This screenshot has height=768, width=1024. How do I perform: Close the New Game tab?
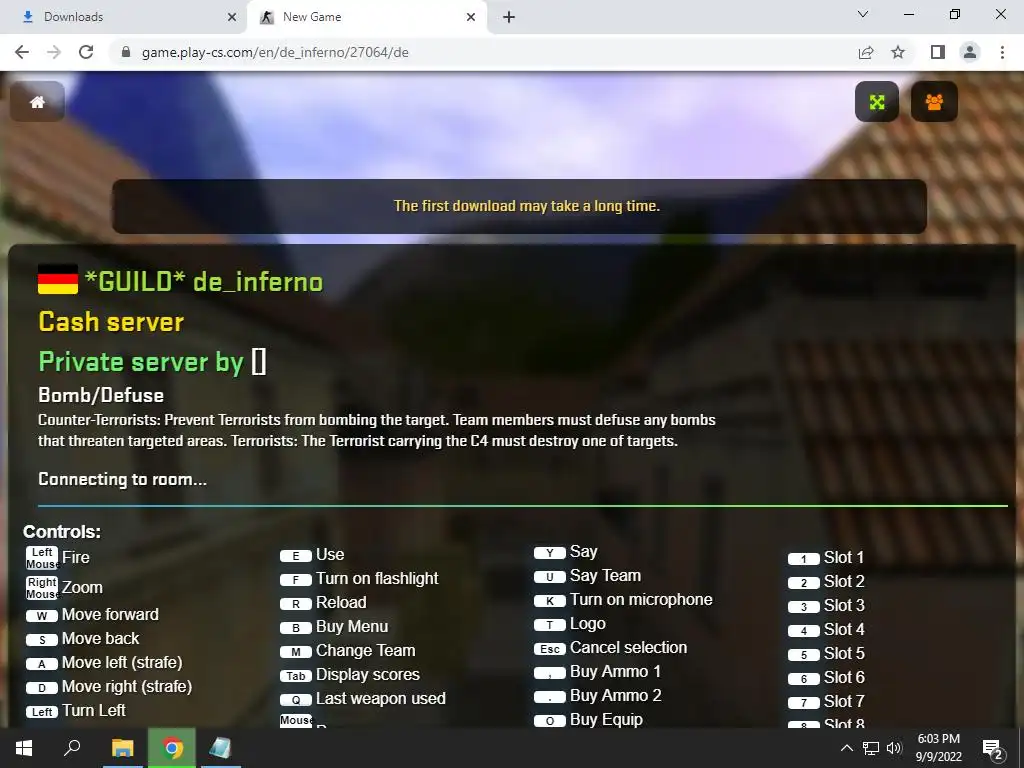click(x=471, y=17)
